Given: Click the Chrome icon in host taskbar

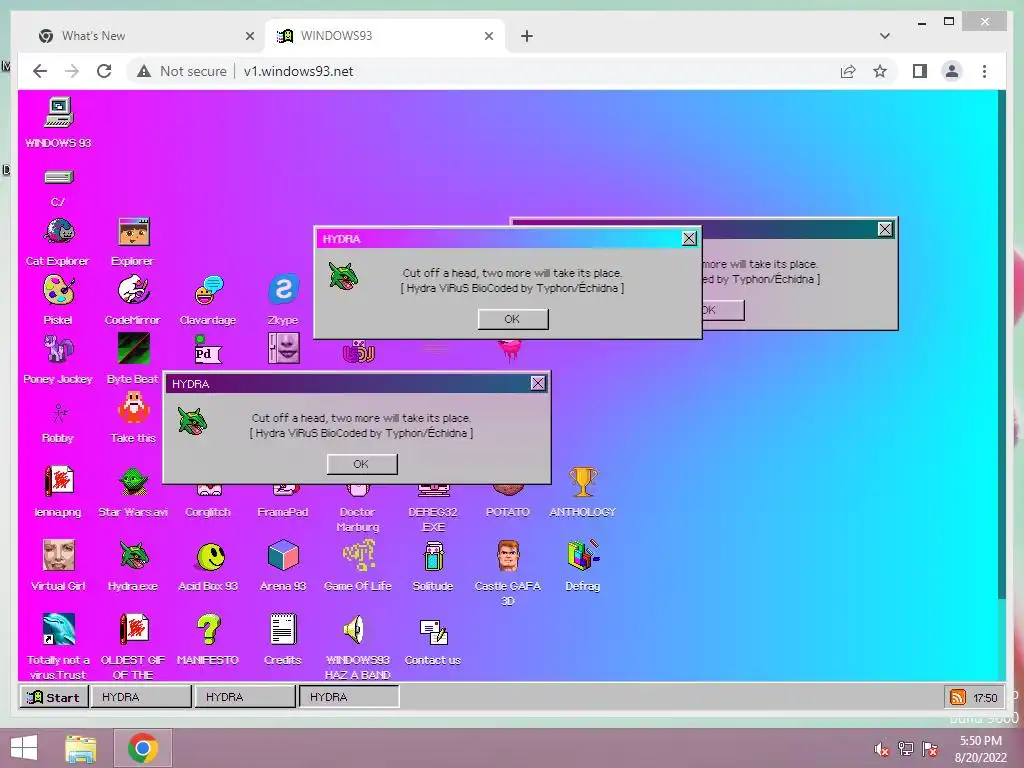Looking at the screenshot, I should (x=143, y=748).
